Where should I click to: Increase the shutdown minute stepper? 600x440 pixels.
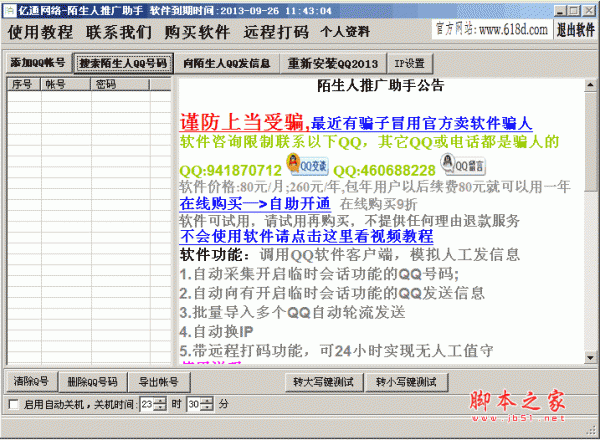pyautogui.click(x=207, y=401)
